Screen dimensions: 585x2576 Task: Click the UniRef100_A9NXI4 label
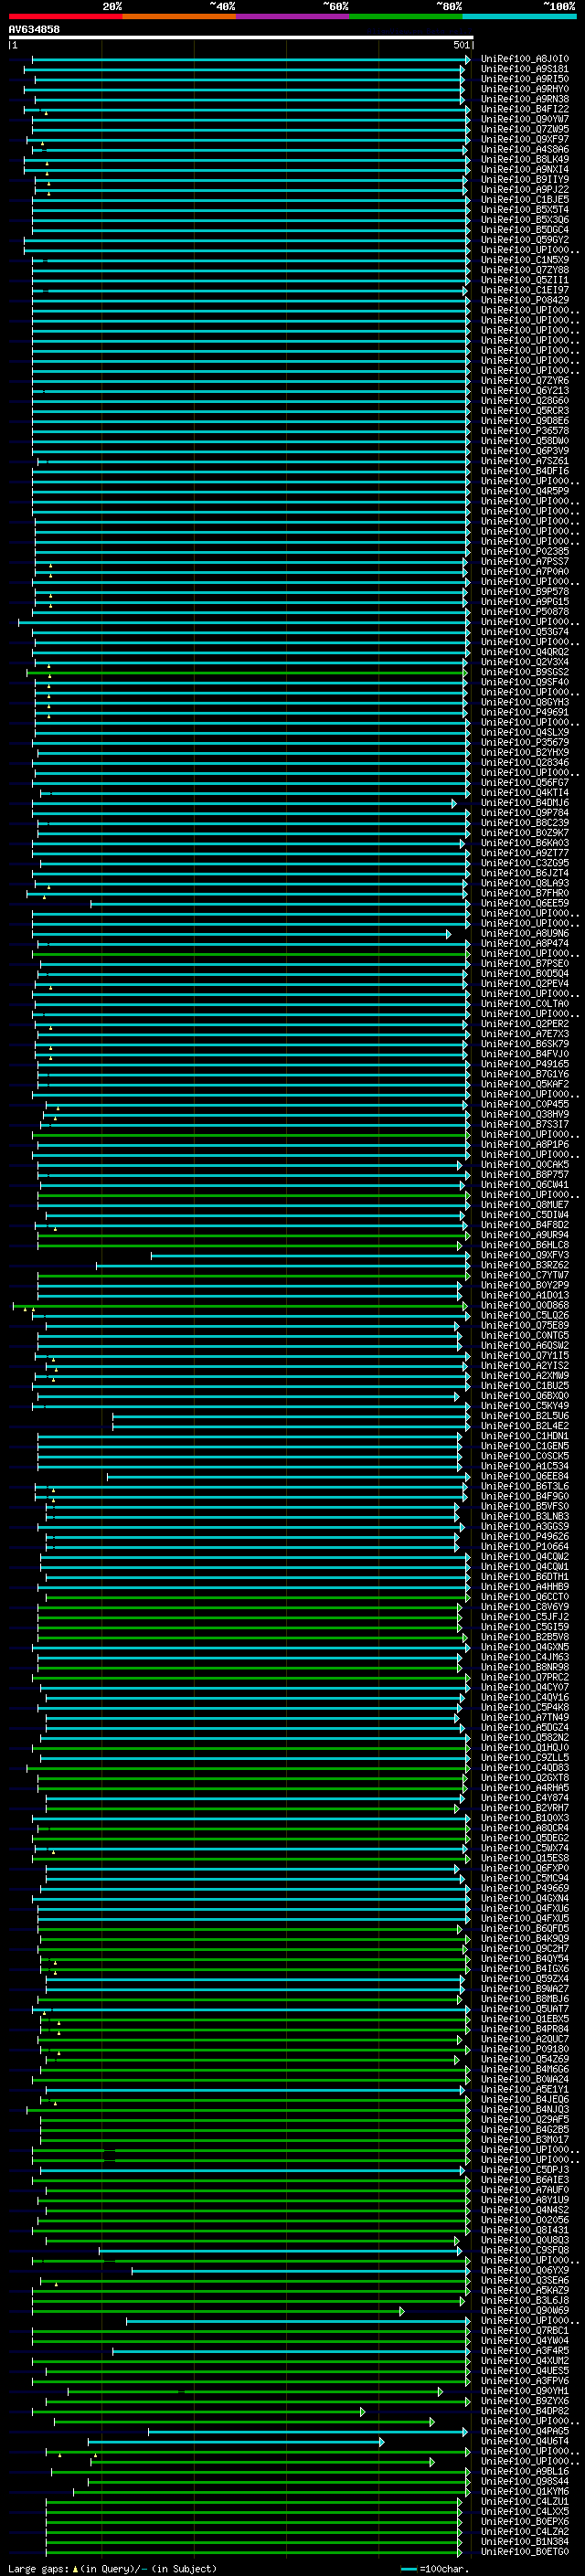point(525,169)
